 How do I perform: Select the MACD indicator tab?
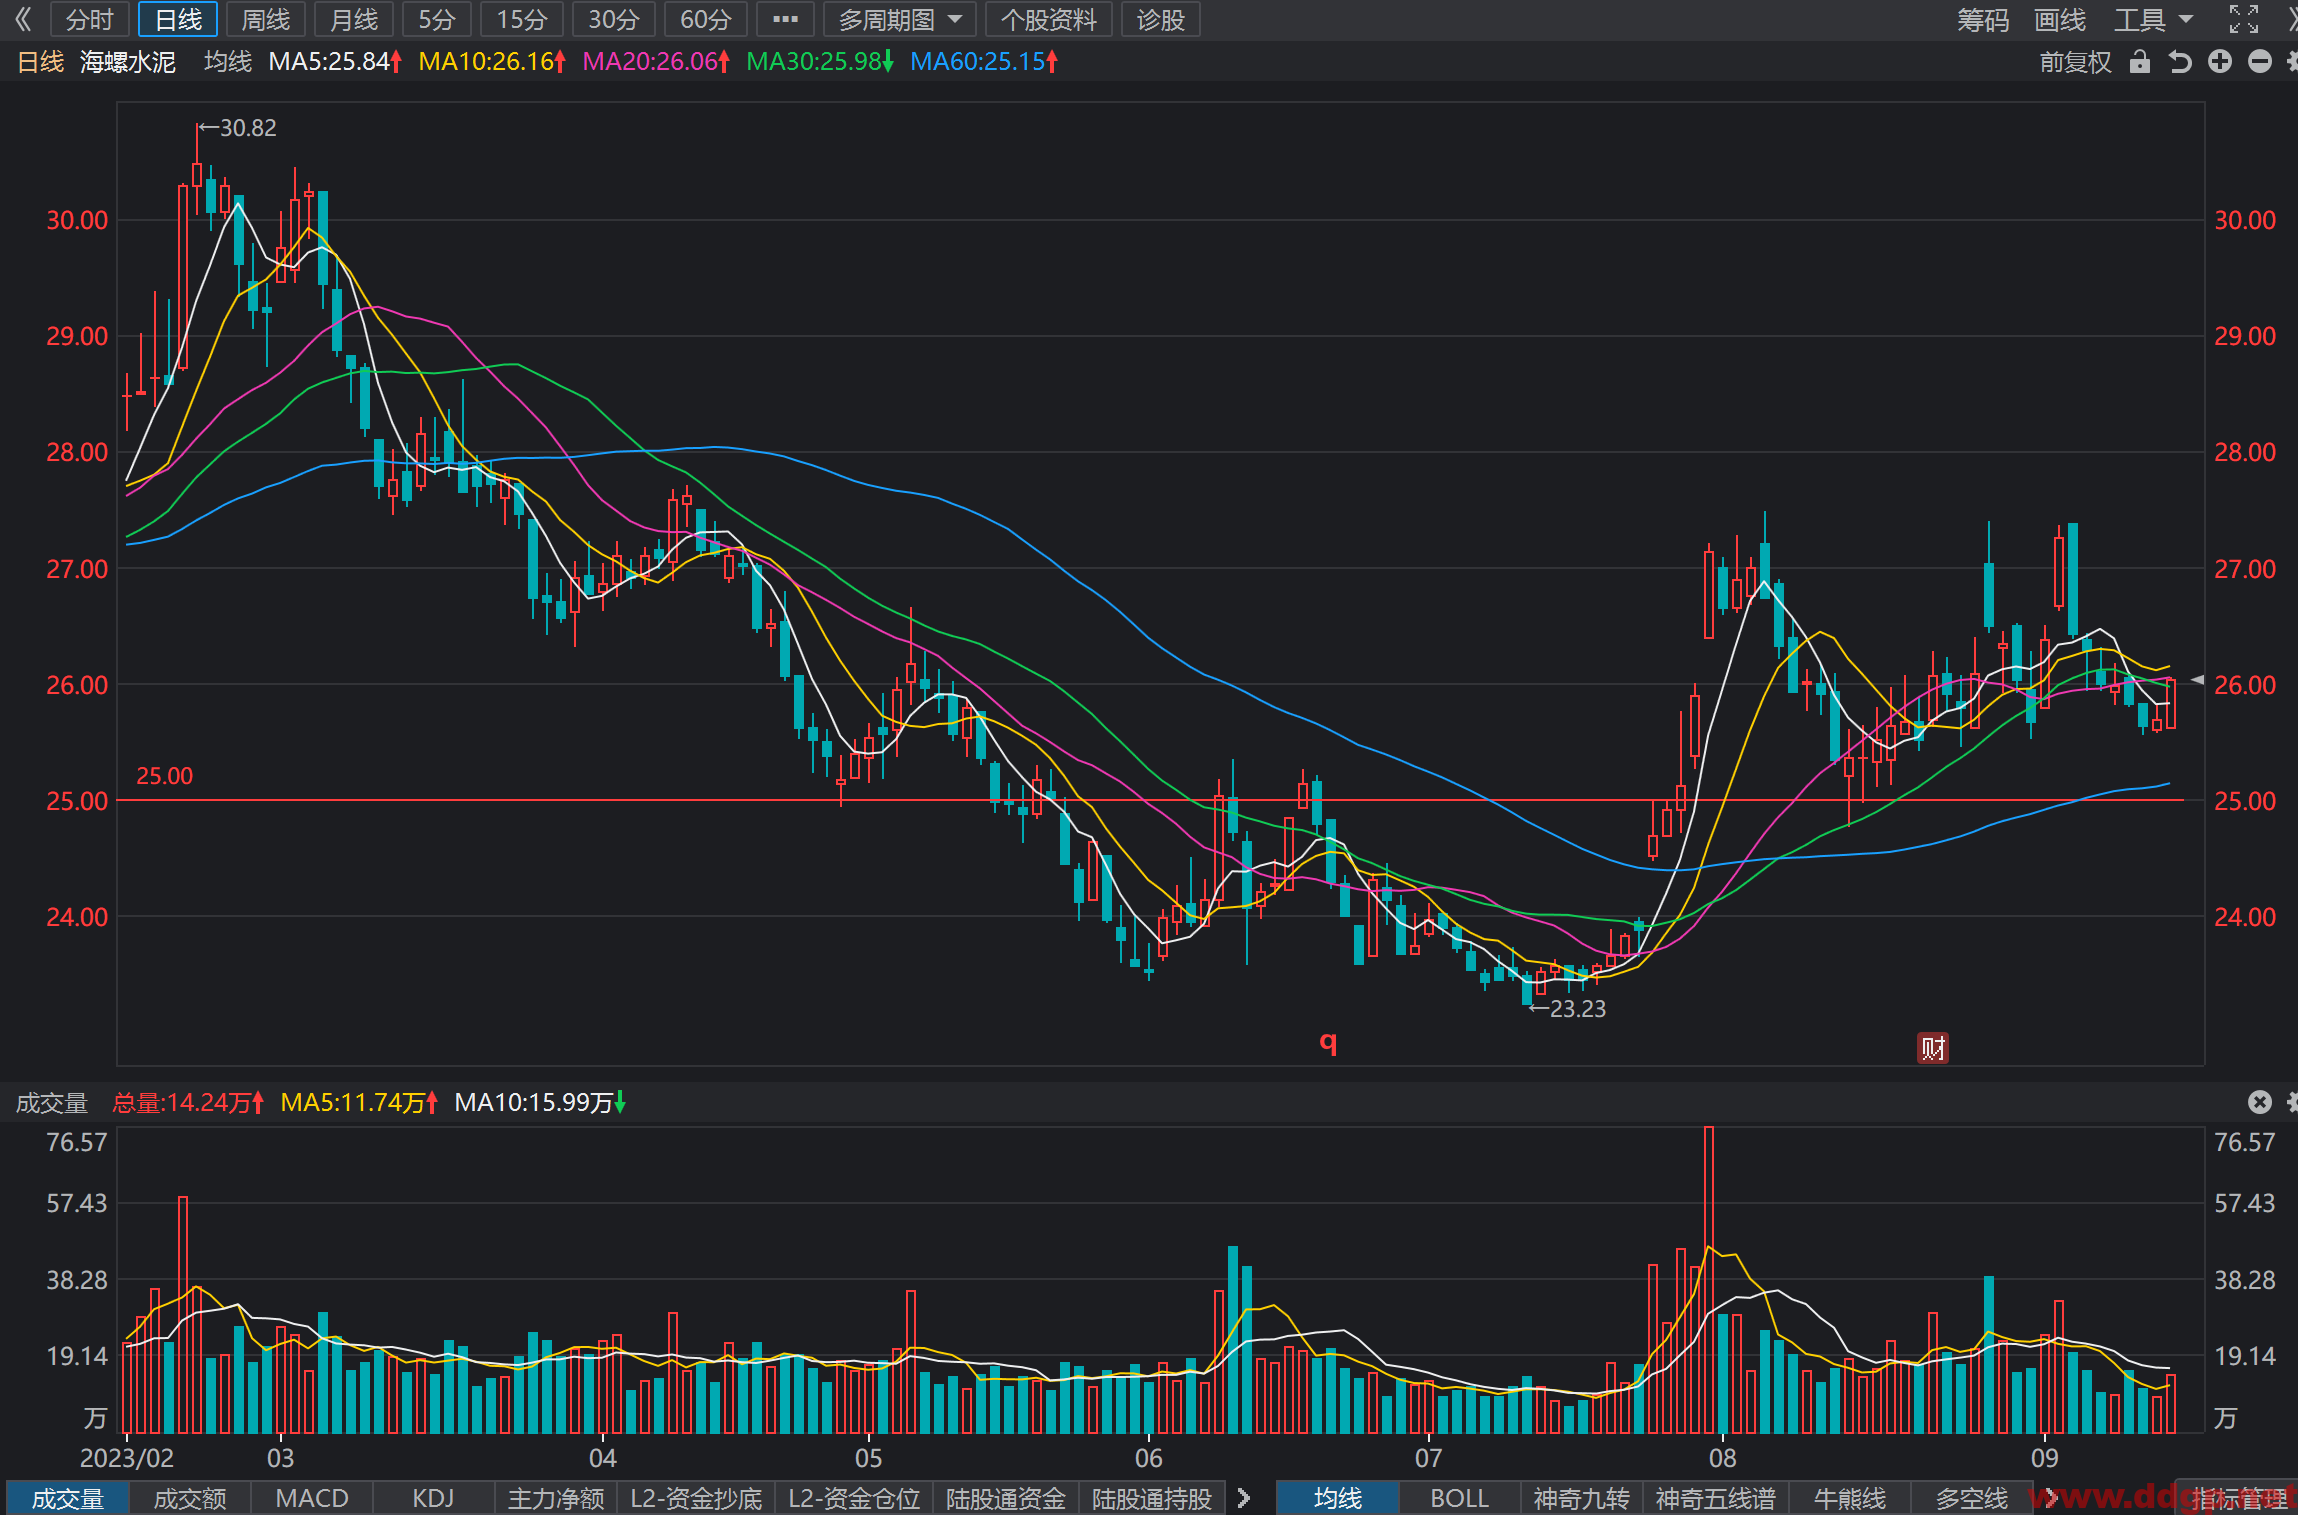click(312, 1498)
